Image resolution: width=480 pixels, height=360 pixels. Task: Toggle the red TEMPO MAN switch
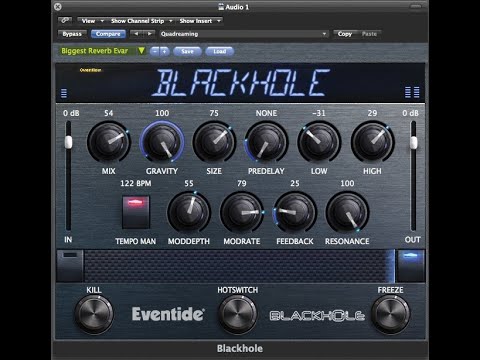[136, 212]
